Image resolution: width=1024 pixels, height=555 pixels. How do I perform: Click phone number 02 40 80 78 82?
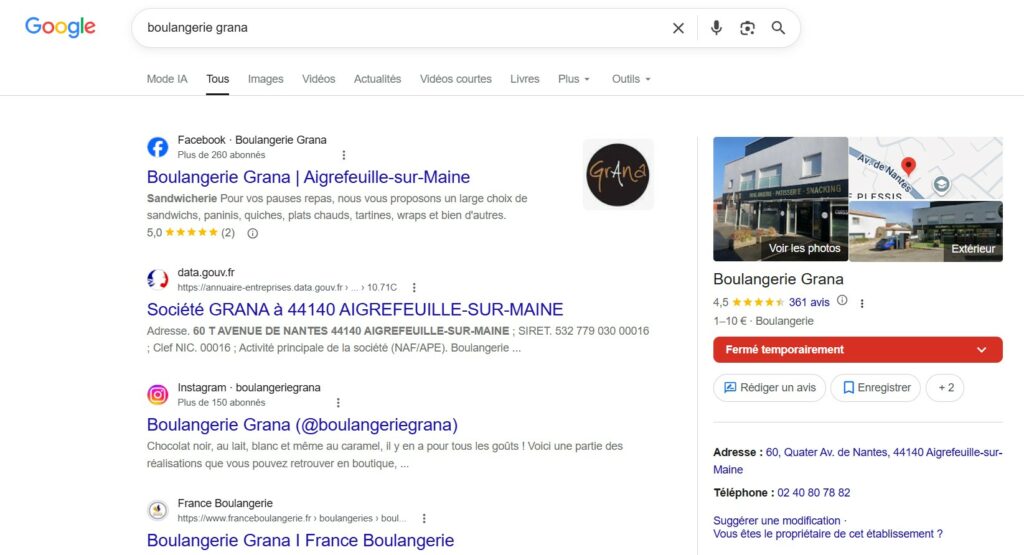(x=814, y=493)
